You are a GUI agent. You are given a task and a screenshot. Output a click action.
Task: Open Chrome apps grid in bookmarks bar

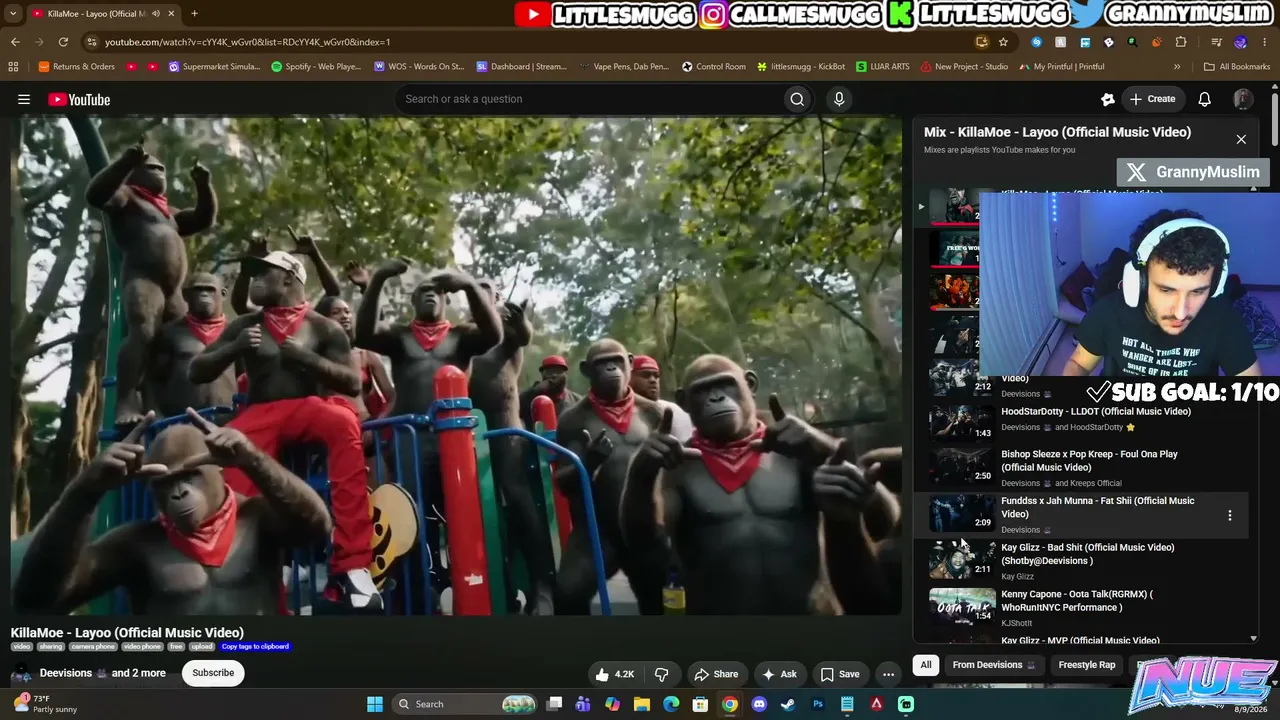click(x=13, y=67)
